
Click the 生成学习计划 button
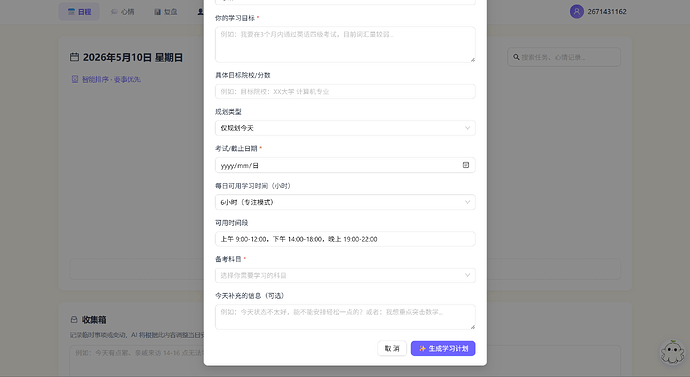click(x=443, y=348)
